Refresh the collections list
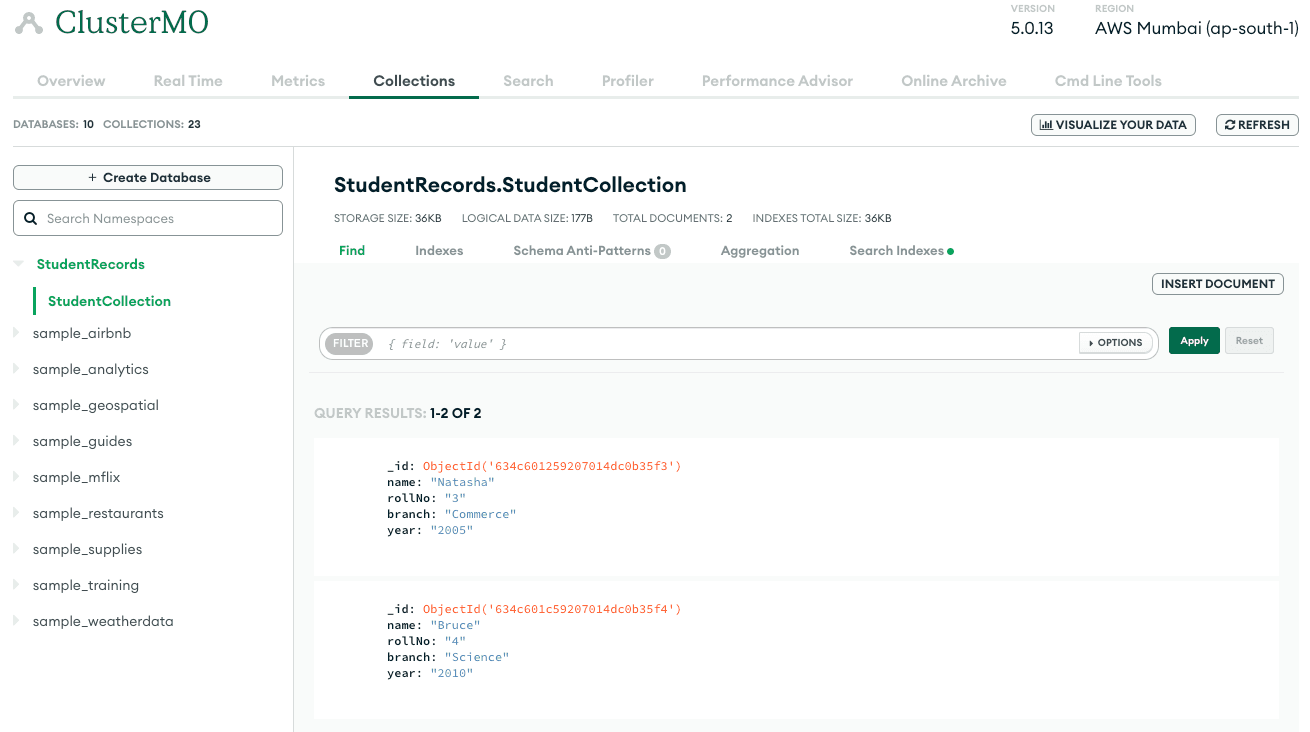Image resolution: width=1310 pixels, height=732 pixels. coord(1257,125)
